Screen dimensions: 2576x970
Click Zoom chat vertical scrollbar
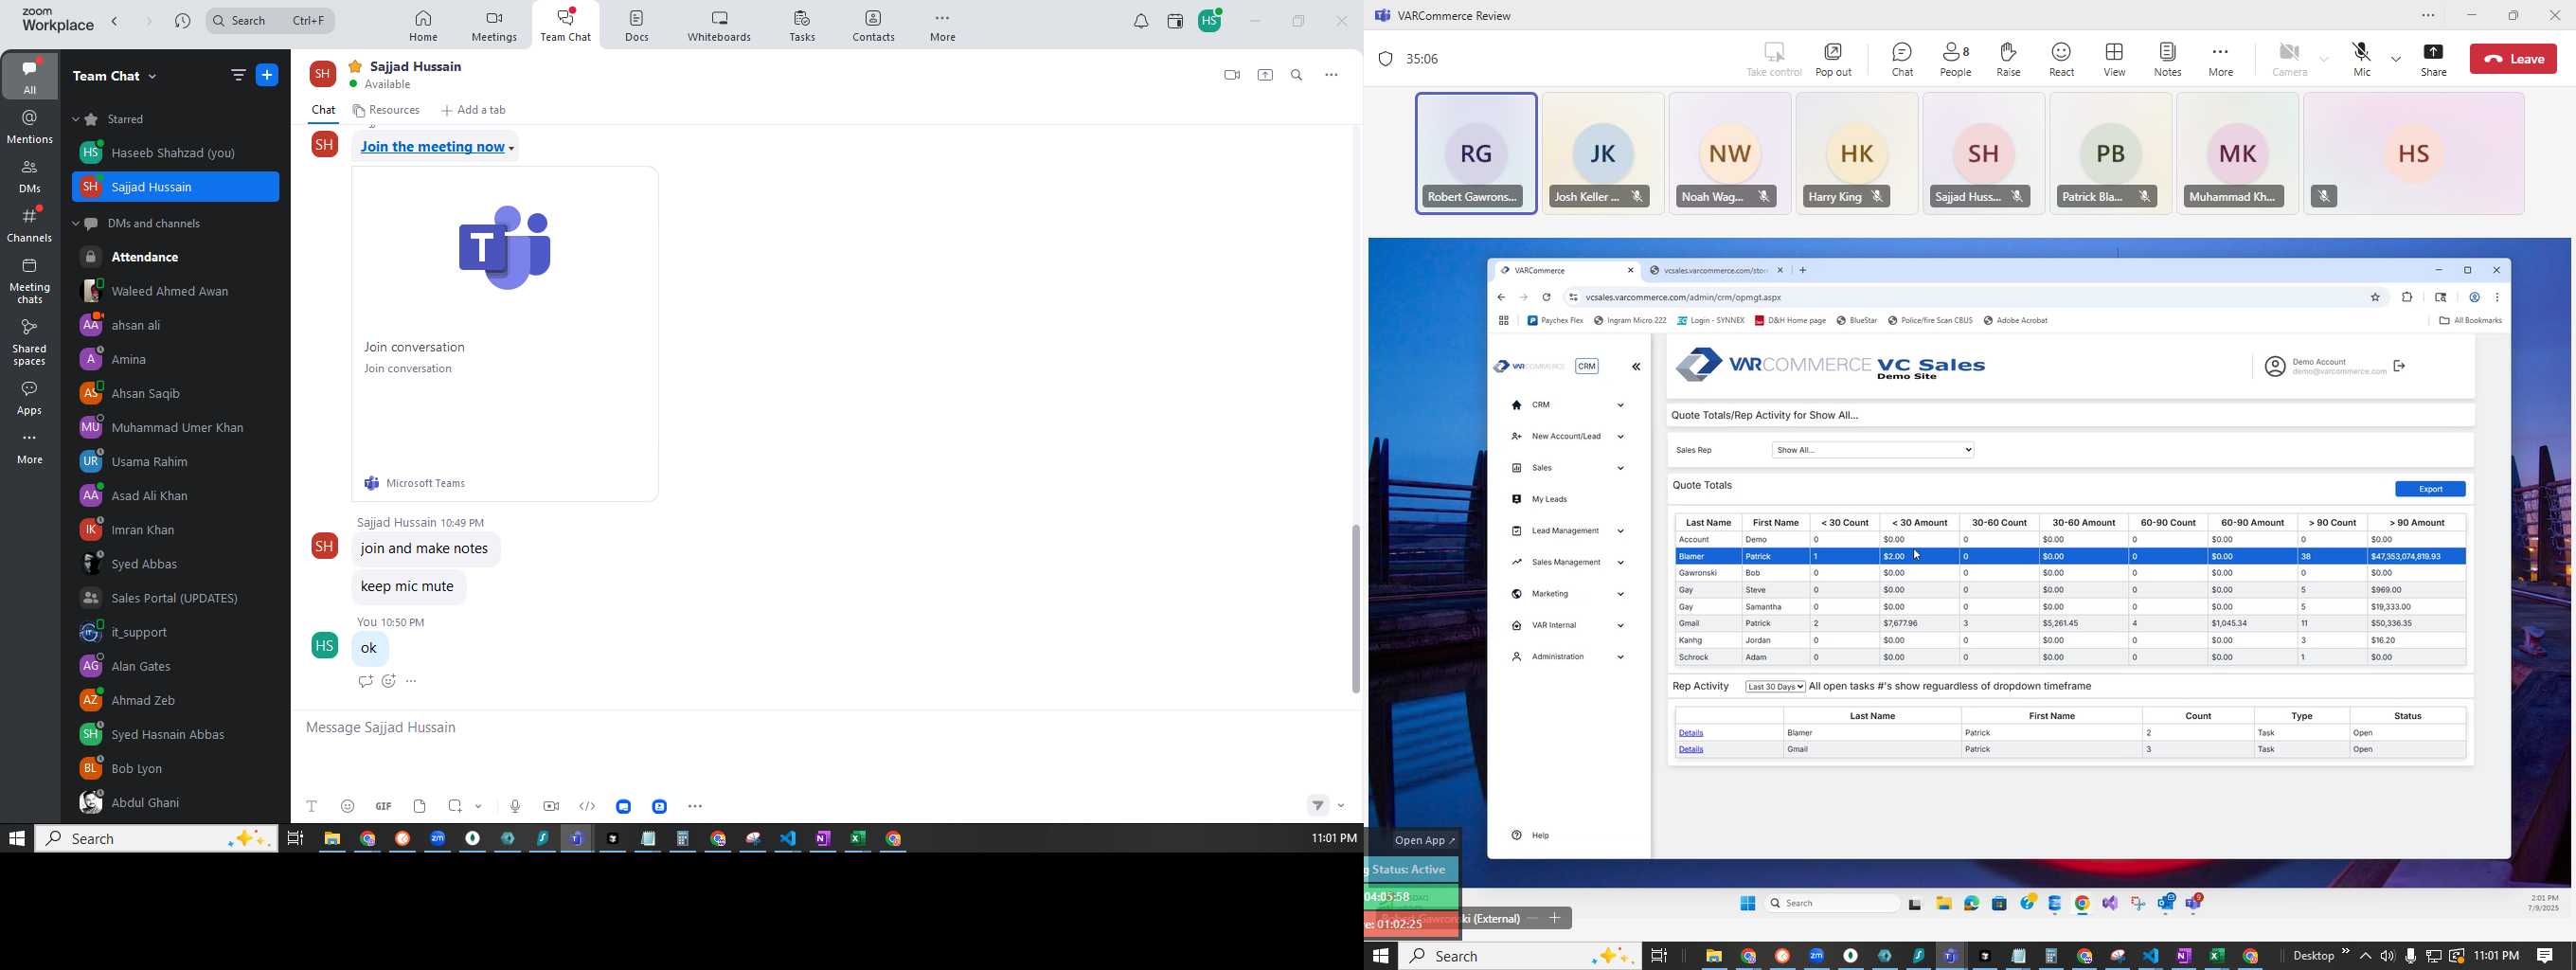tap(1356, 608)
